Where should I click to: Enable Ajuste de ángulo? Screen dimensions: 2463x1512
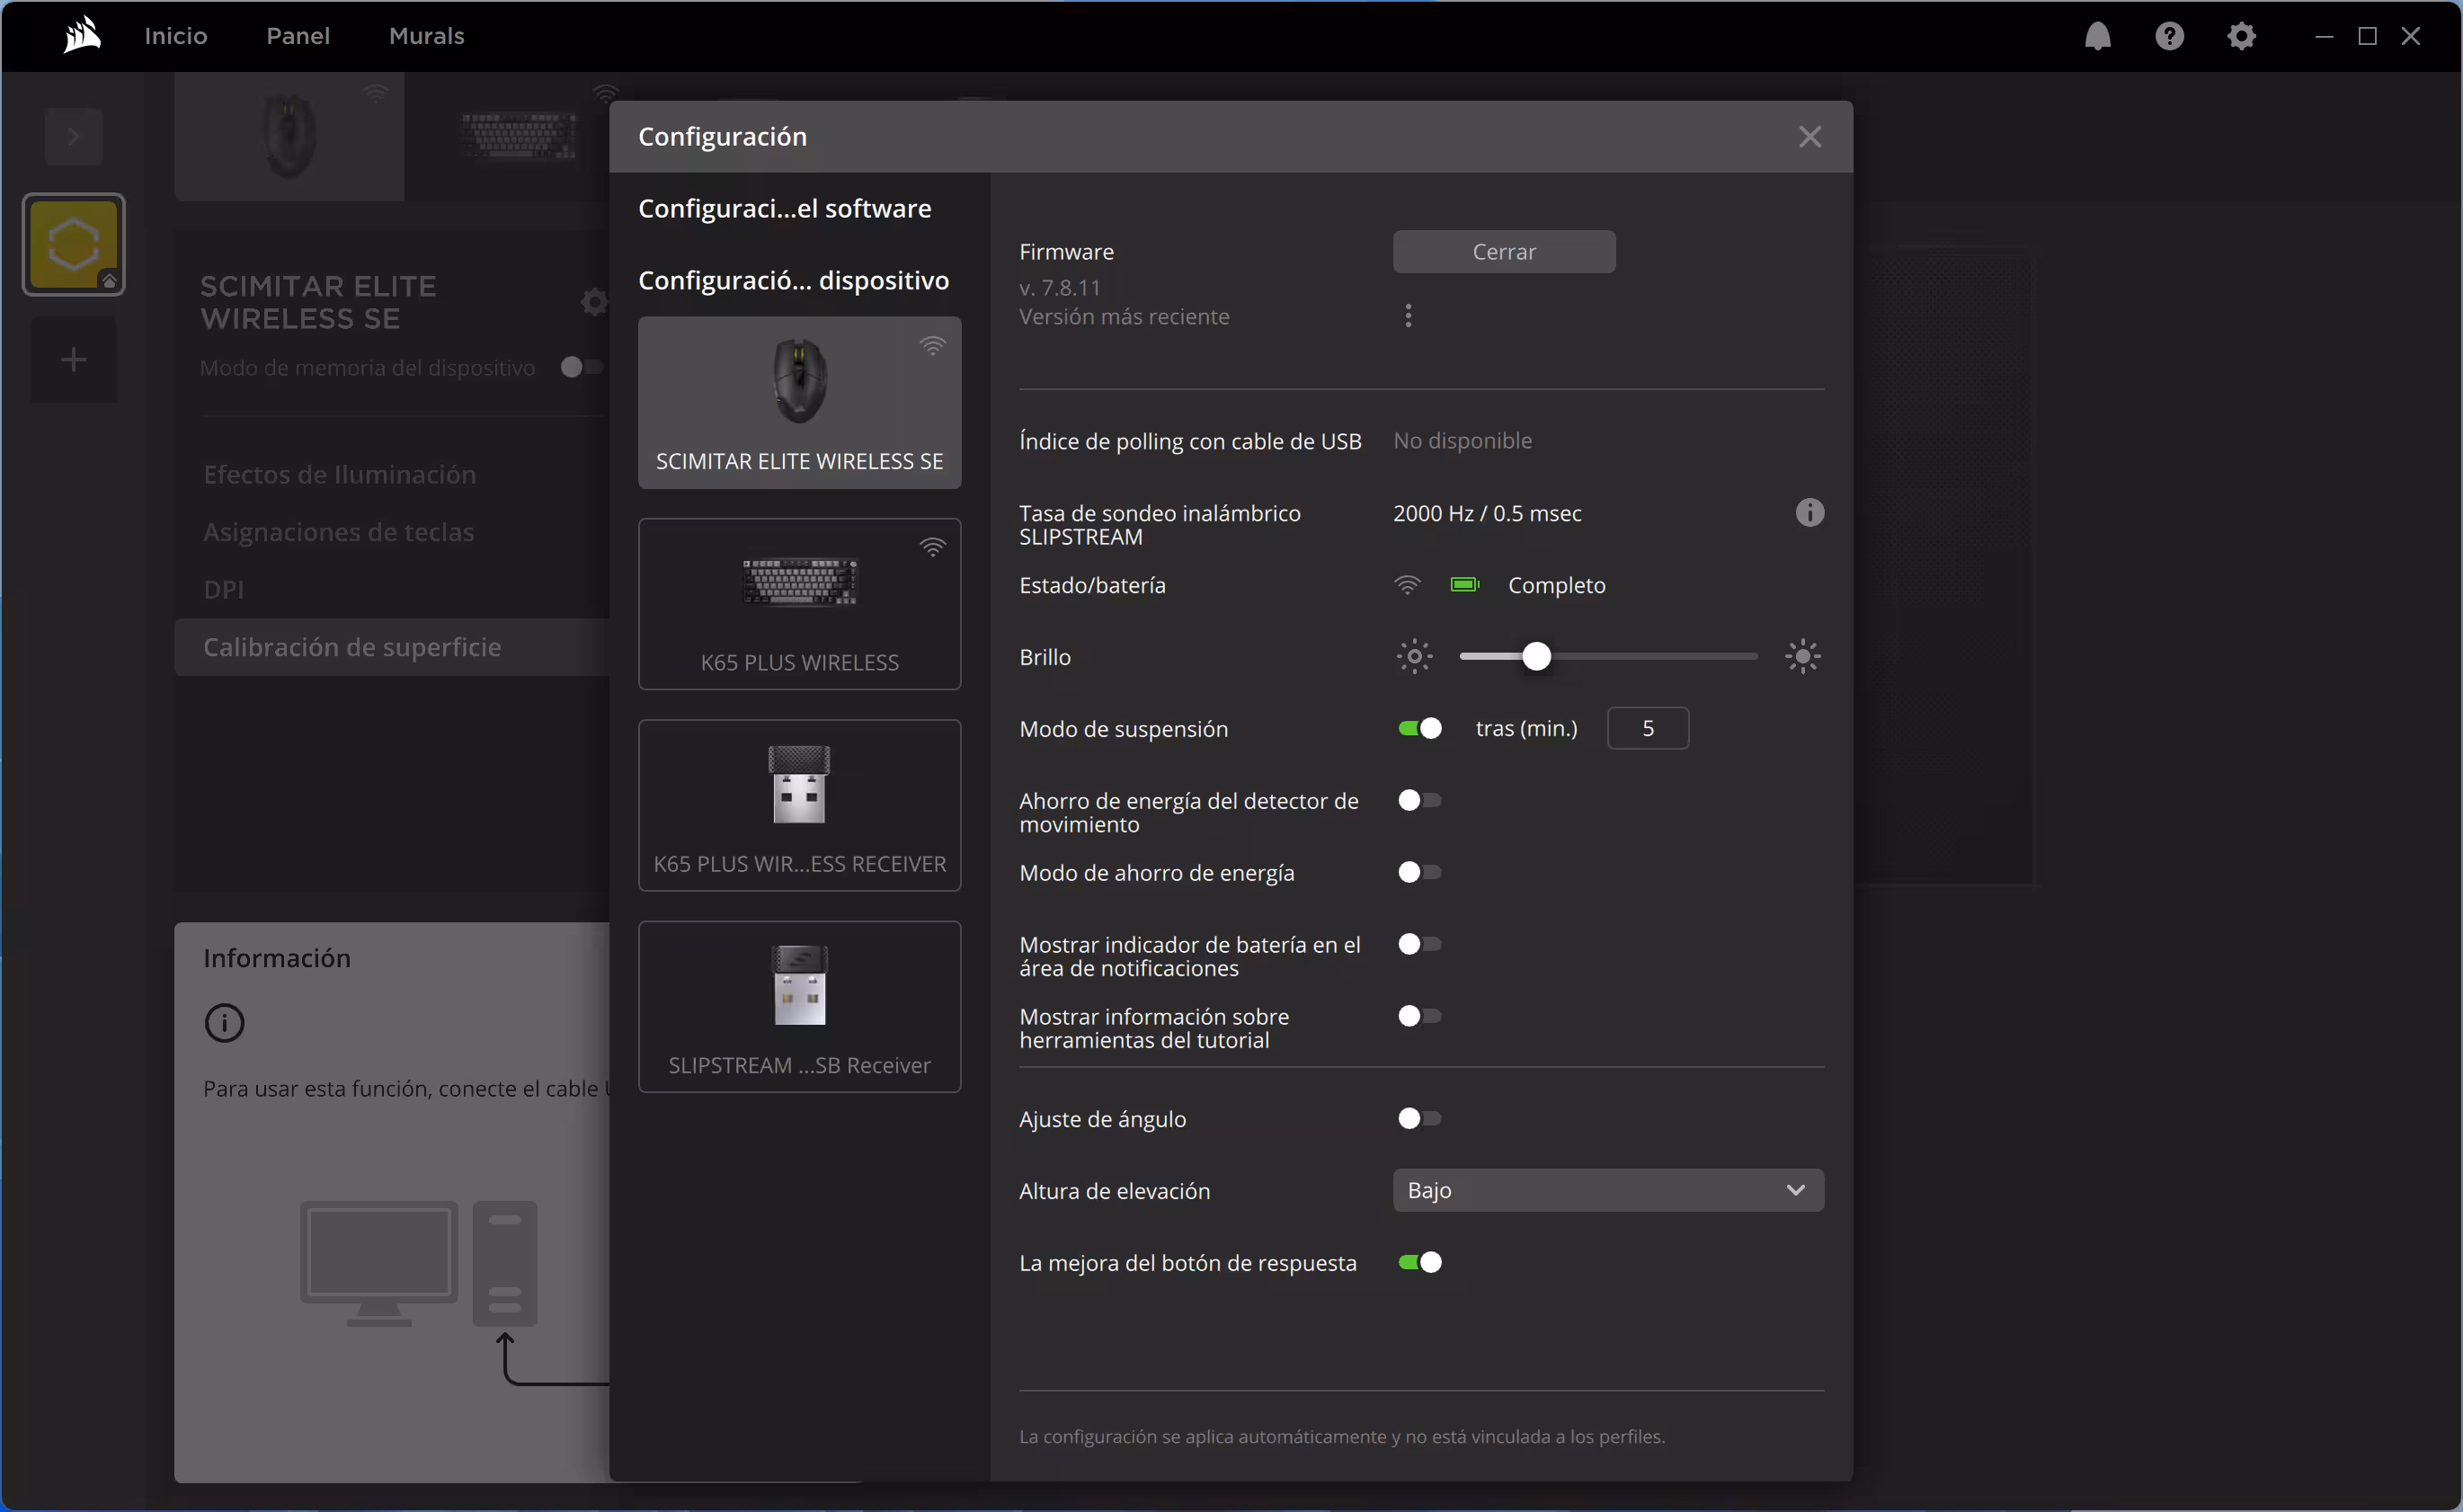click(1419, 1119)
